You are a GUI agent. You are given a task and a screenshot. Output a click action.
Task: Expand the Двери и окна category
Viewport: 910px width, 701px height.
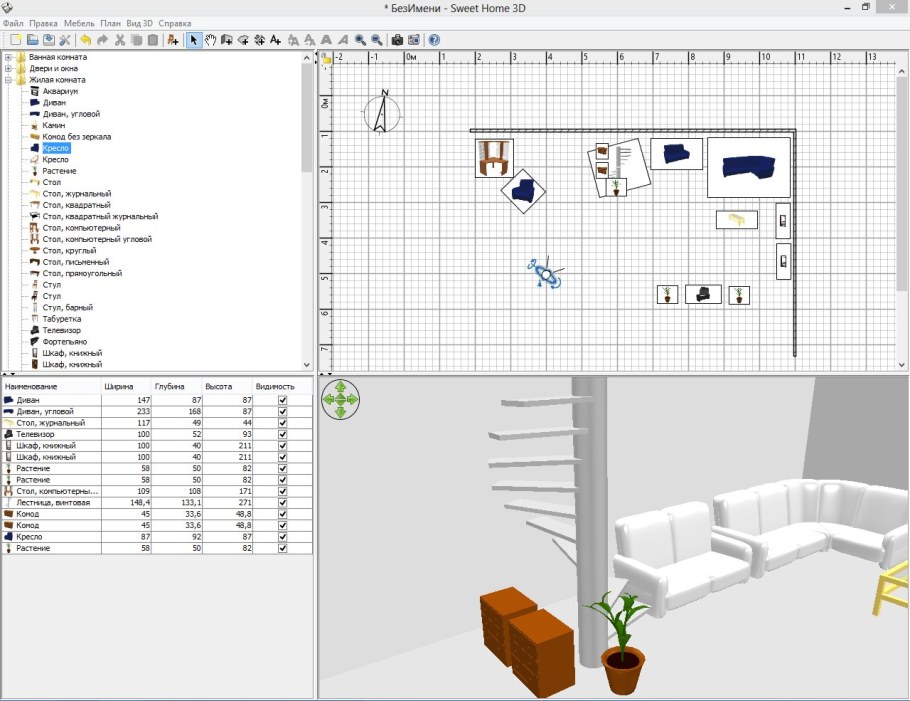tap(9, 68)
